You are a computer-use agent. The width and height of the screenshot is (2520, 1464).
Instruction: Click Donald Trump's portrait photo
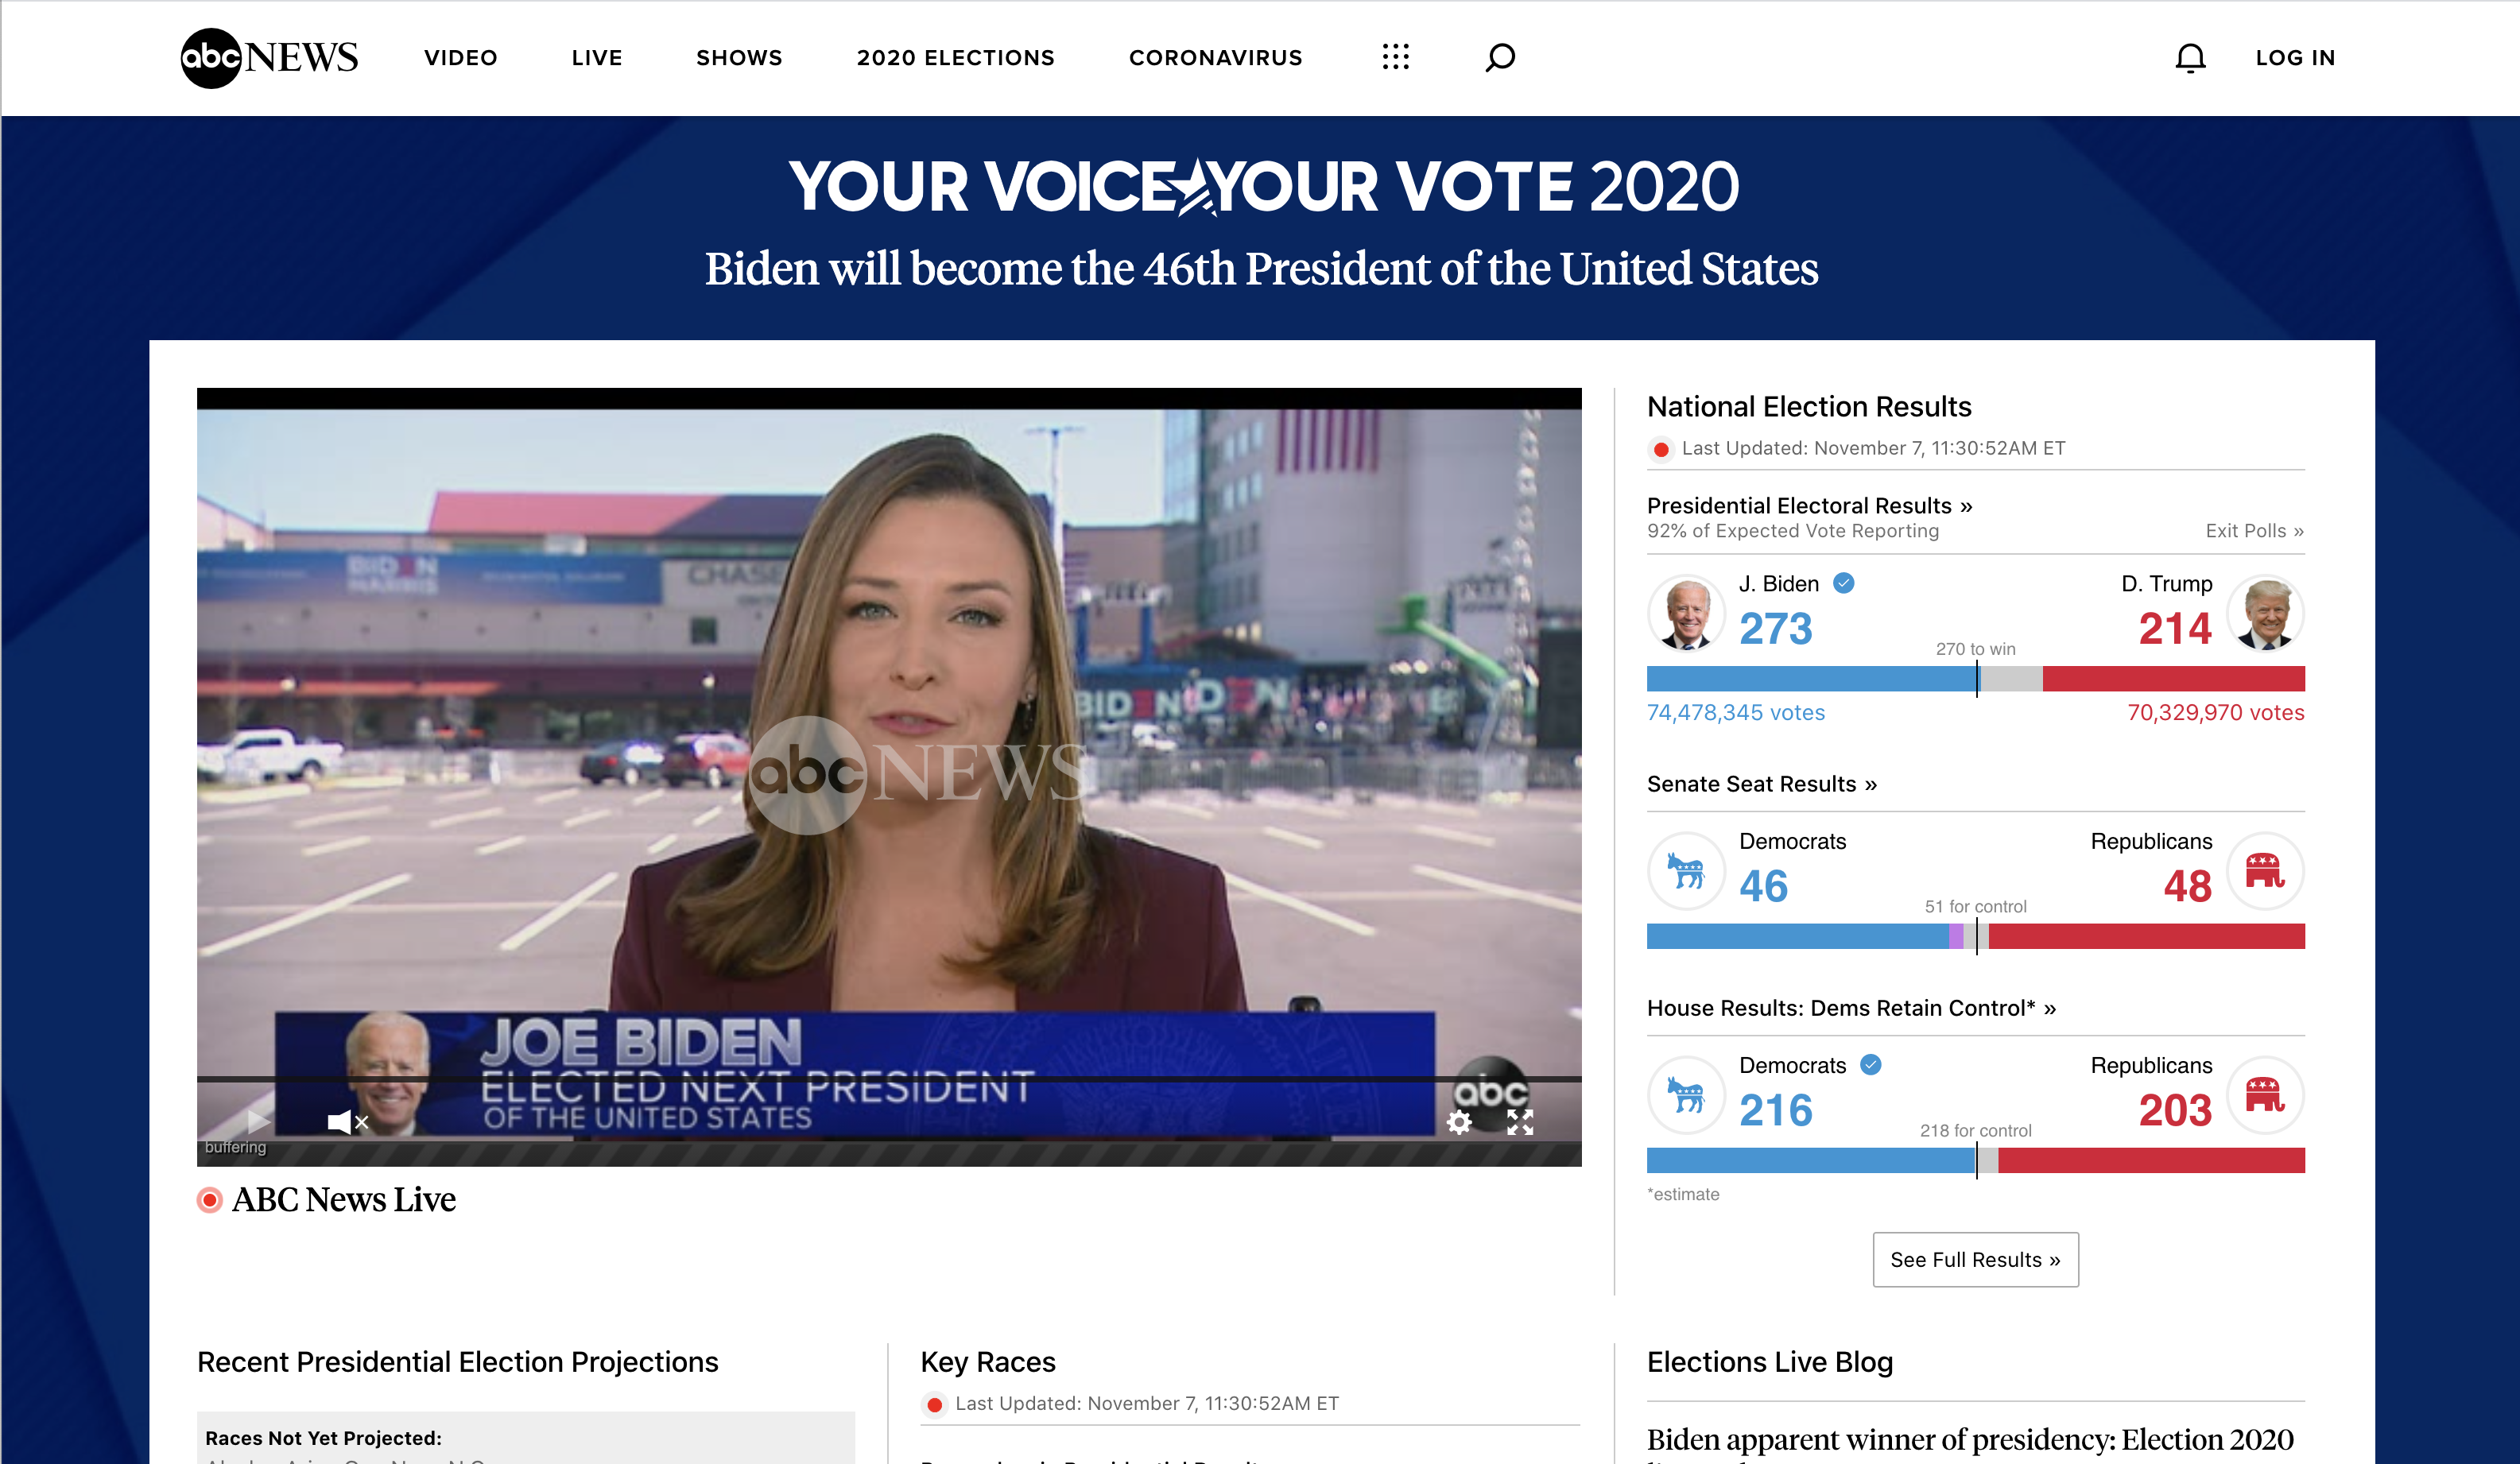(x=2265, y=613)
